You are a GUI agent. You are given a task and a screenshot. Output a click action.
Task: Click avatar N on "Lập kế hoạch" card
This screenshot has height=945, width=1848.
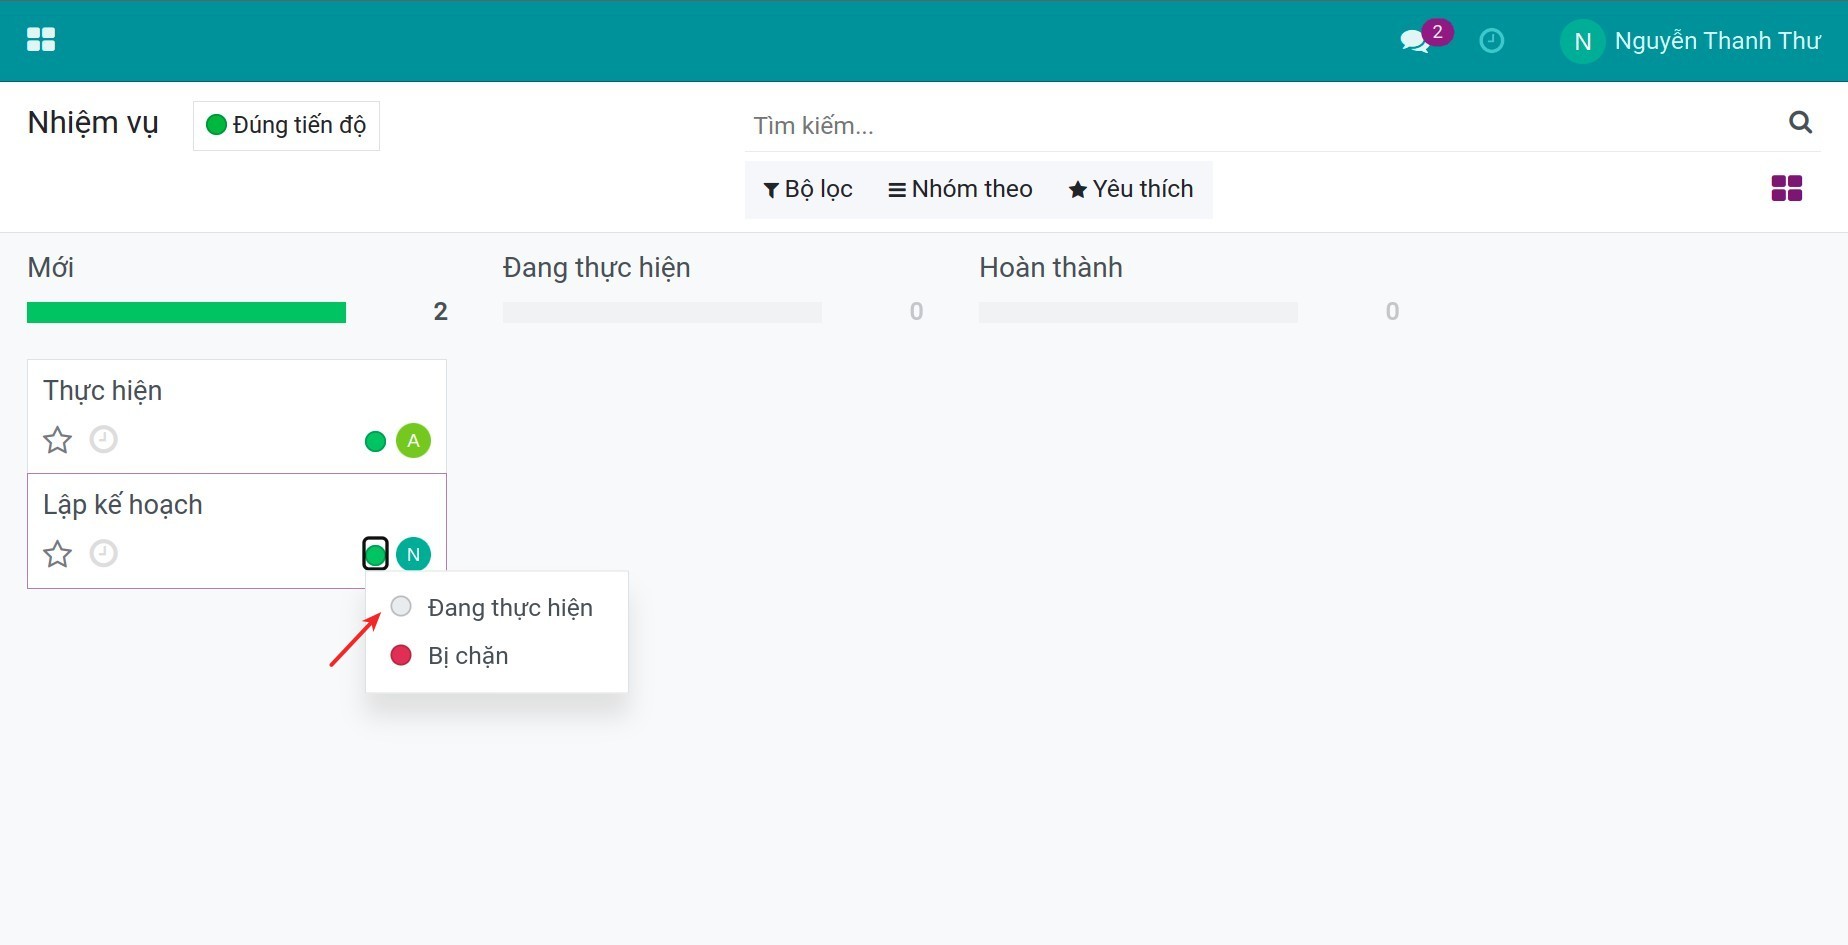413,554
